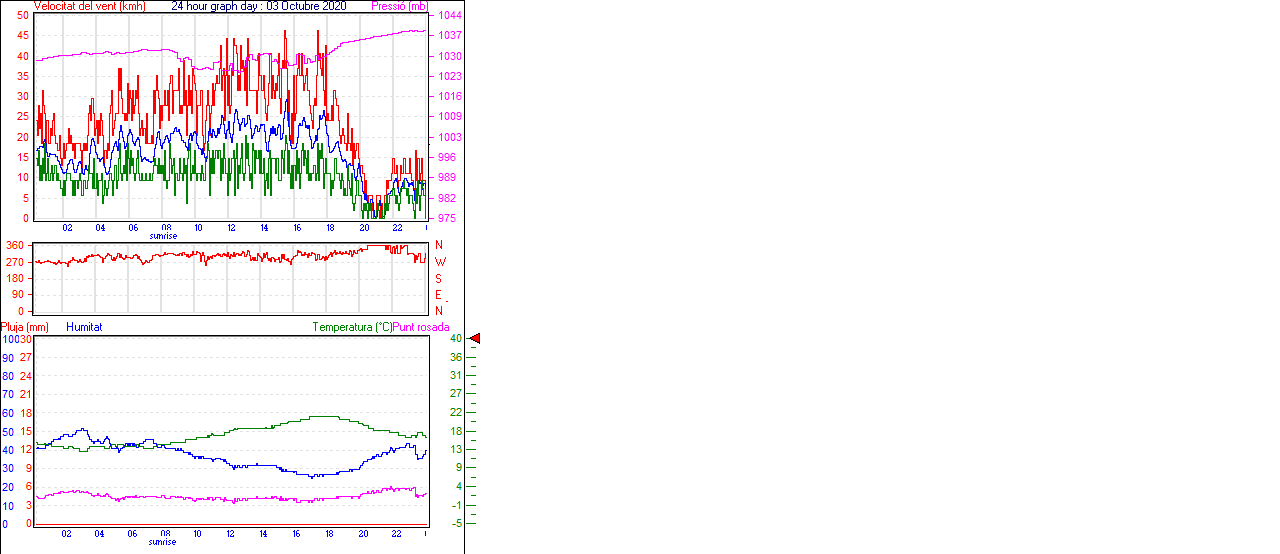1280x554 pixels.
Task: Select the 'S' direction label on the wind direction graph
Action: point(438,279)
